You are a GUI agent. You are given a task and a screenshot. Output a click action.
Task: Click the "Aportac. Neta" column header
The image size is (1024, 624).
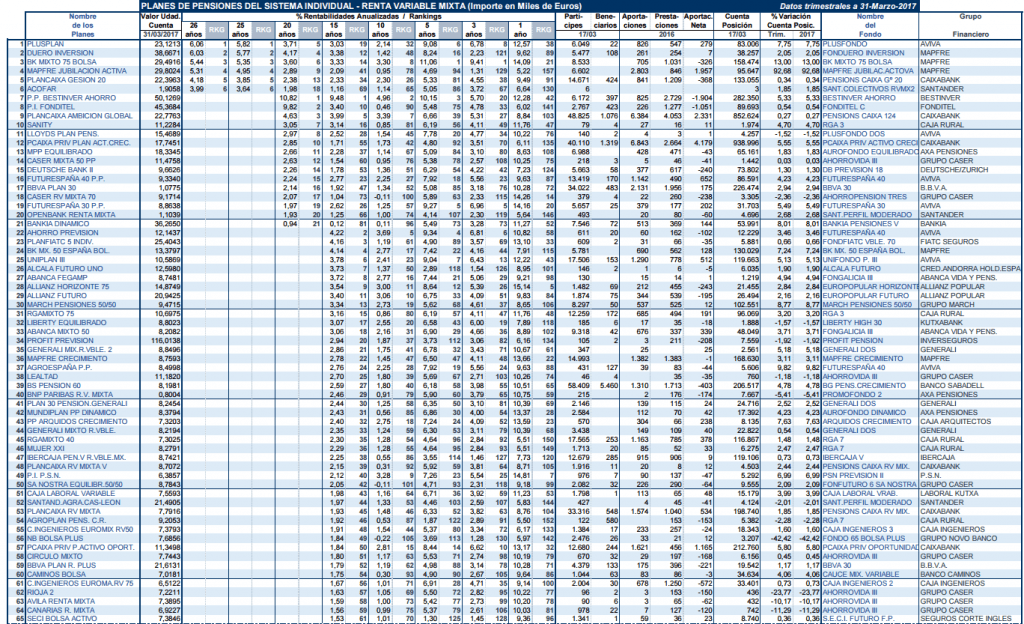point(699,21)
